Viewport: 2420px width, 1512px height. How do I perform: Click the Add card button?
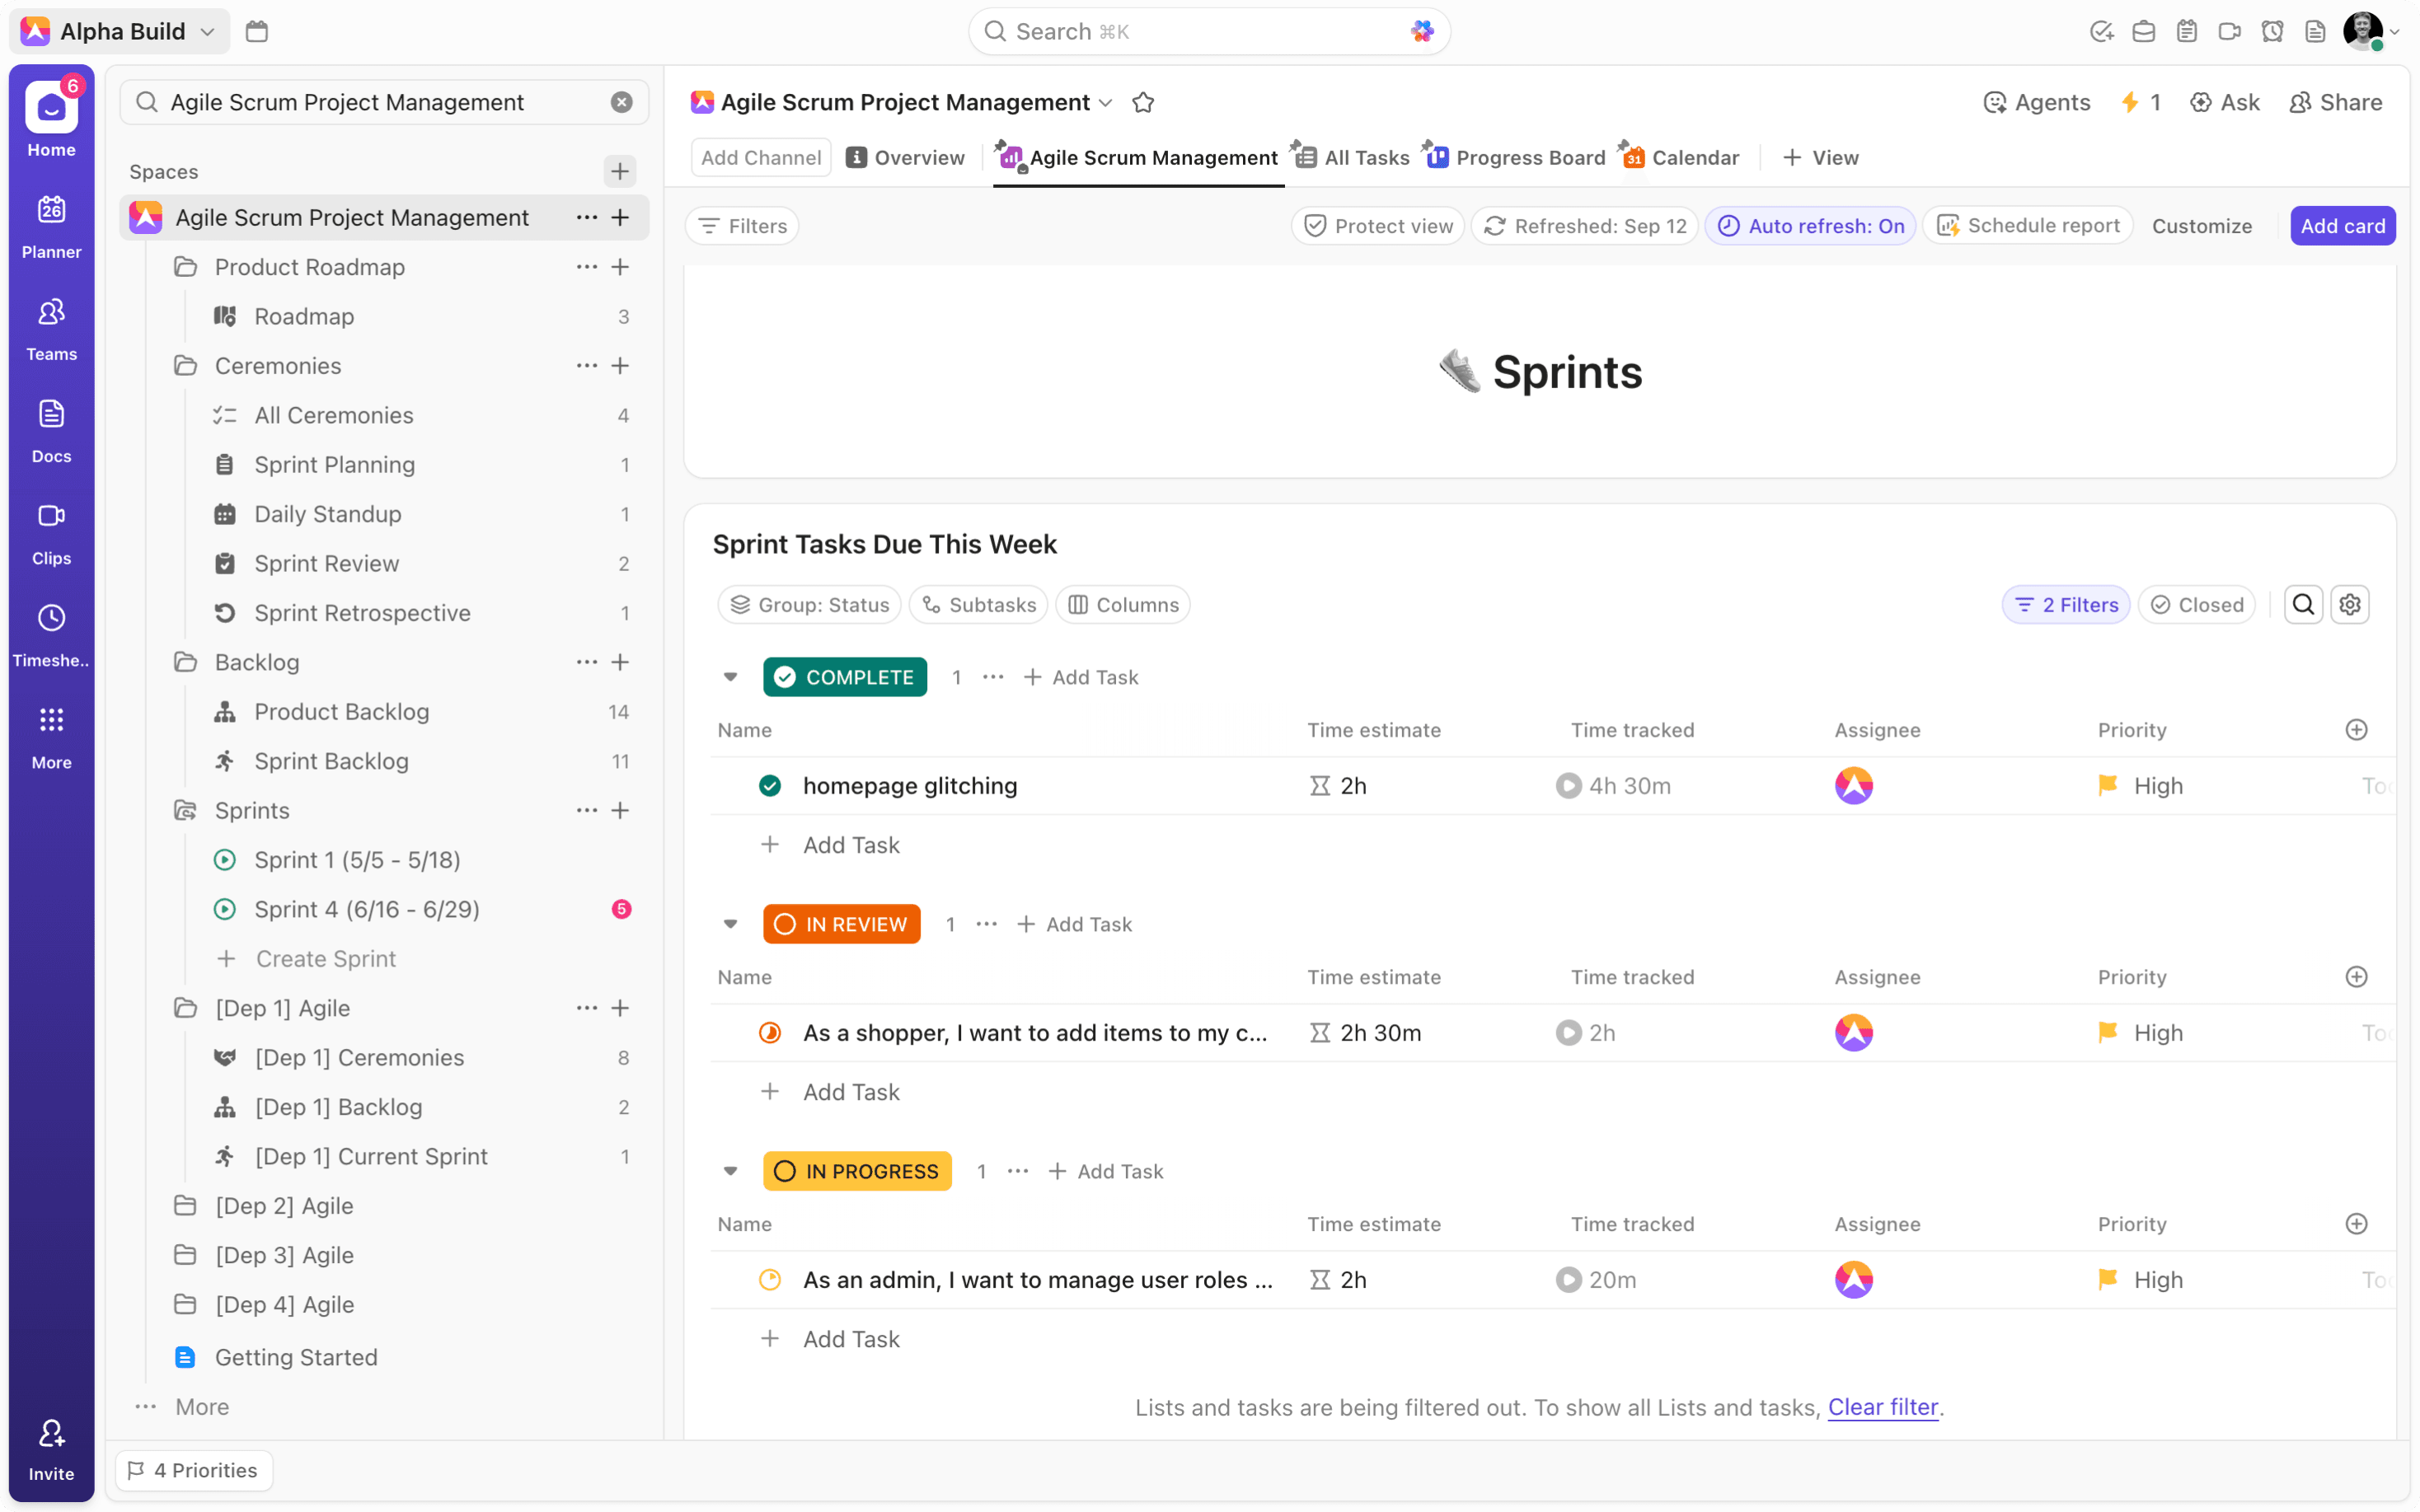pyautogui.click(x=2342, y=226)
